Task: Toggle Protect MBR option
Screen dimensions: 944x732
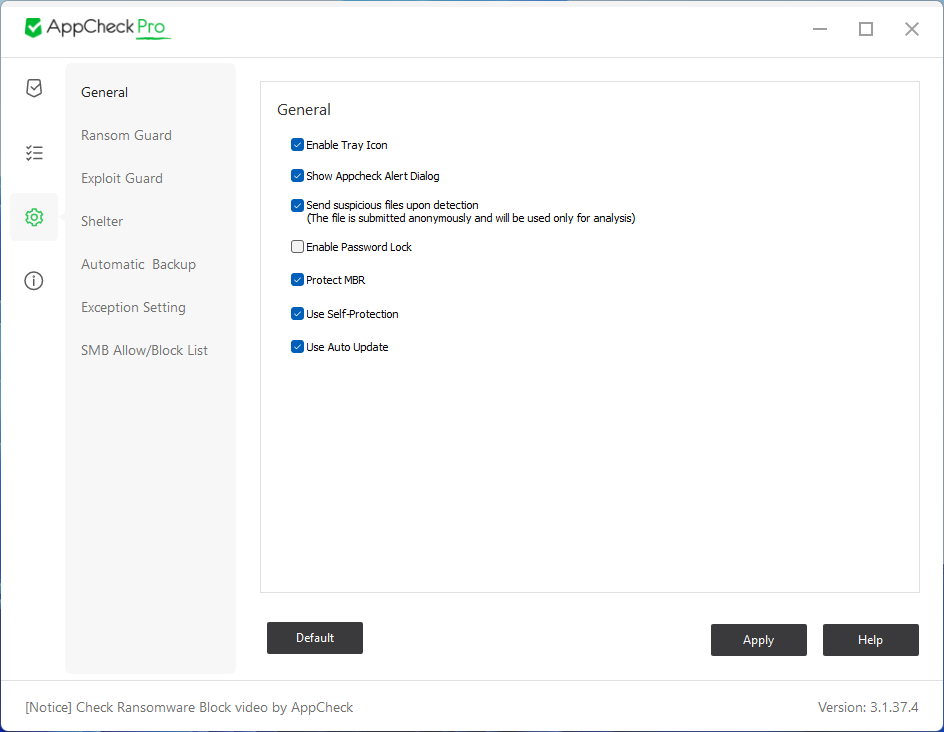Action: (297, 280)
